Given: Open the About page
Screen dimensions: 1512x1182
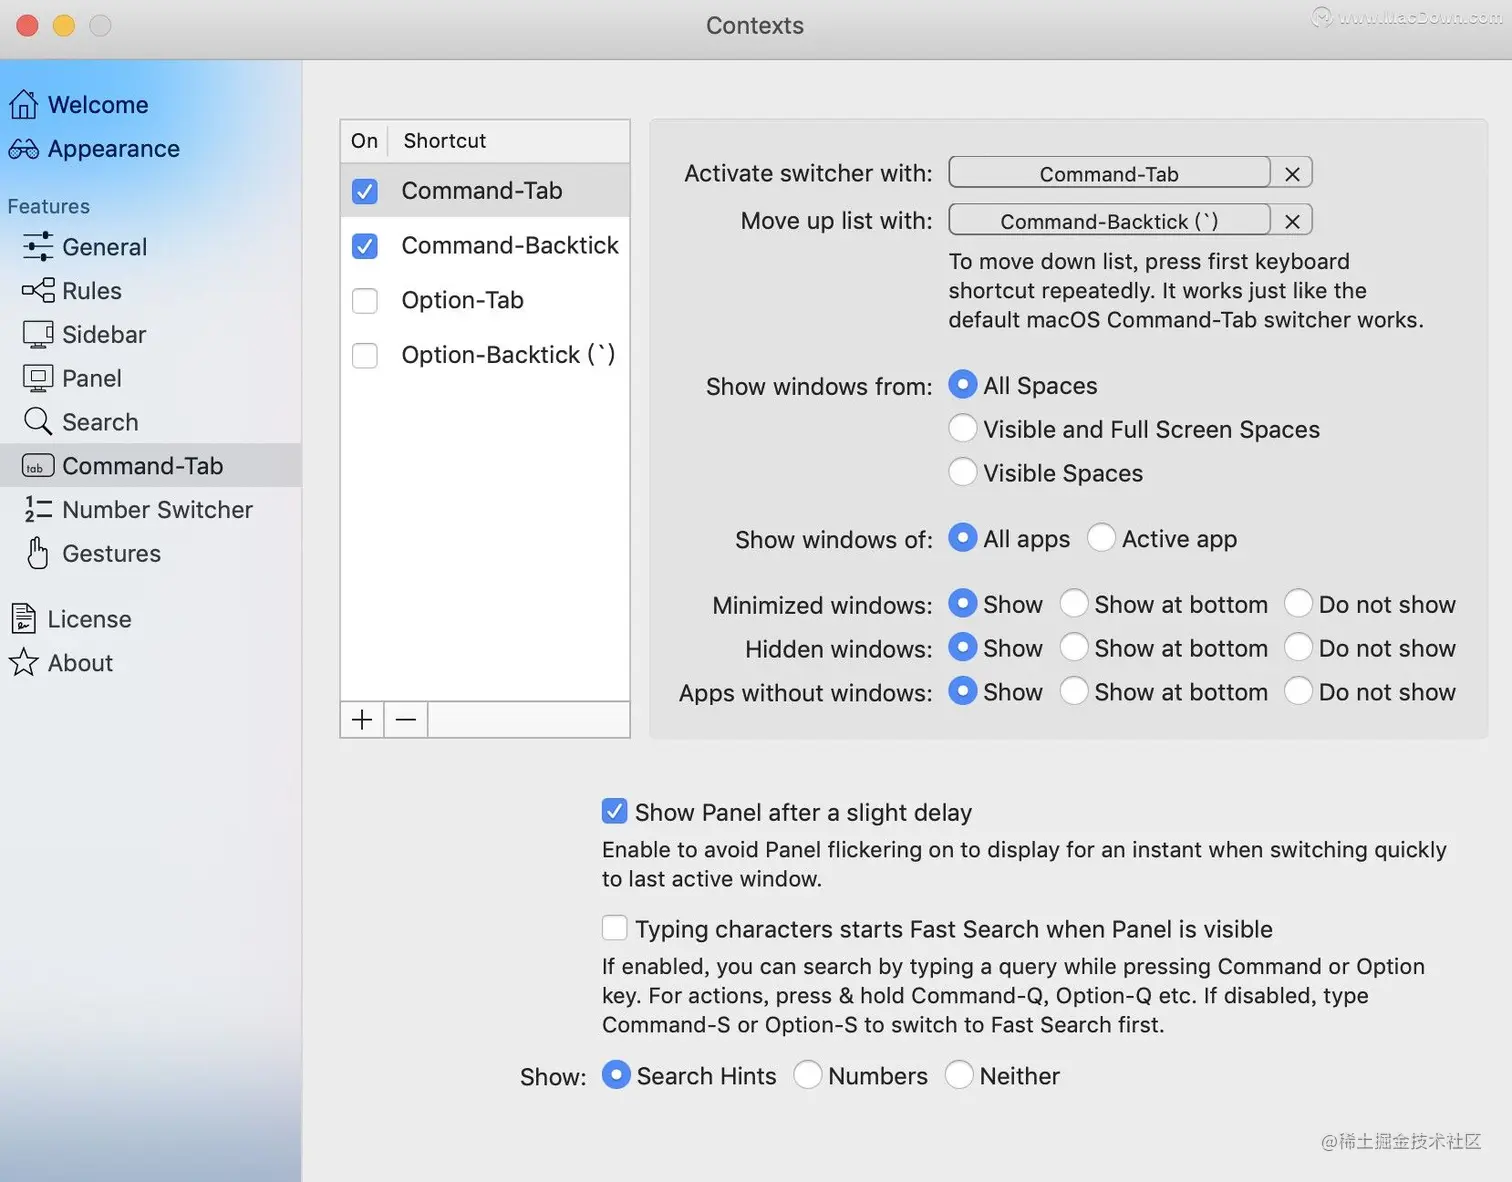Looking at the screenshot, I should pyautogui.click(x=81, y=662).
